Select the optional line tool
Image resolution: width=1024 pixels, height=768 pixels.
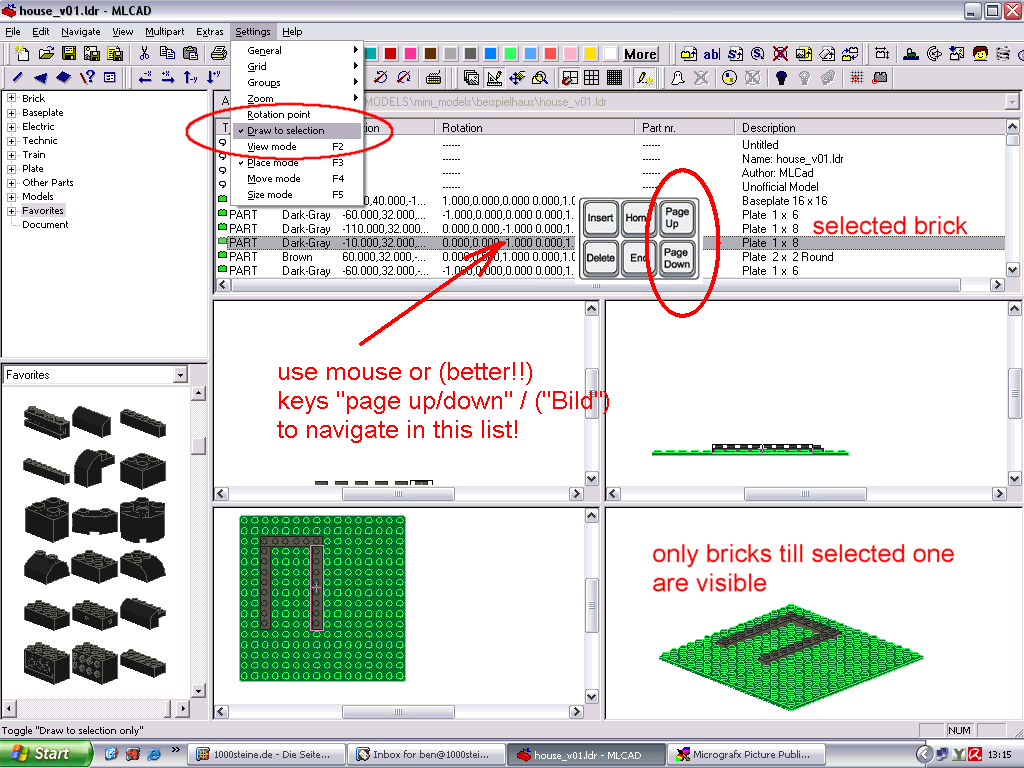pos(87,78)
